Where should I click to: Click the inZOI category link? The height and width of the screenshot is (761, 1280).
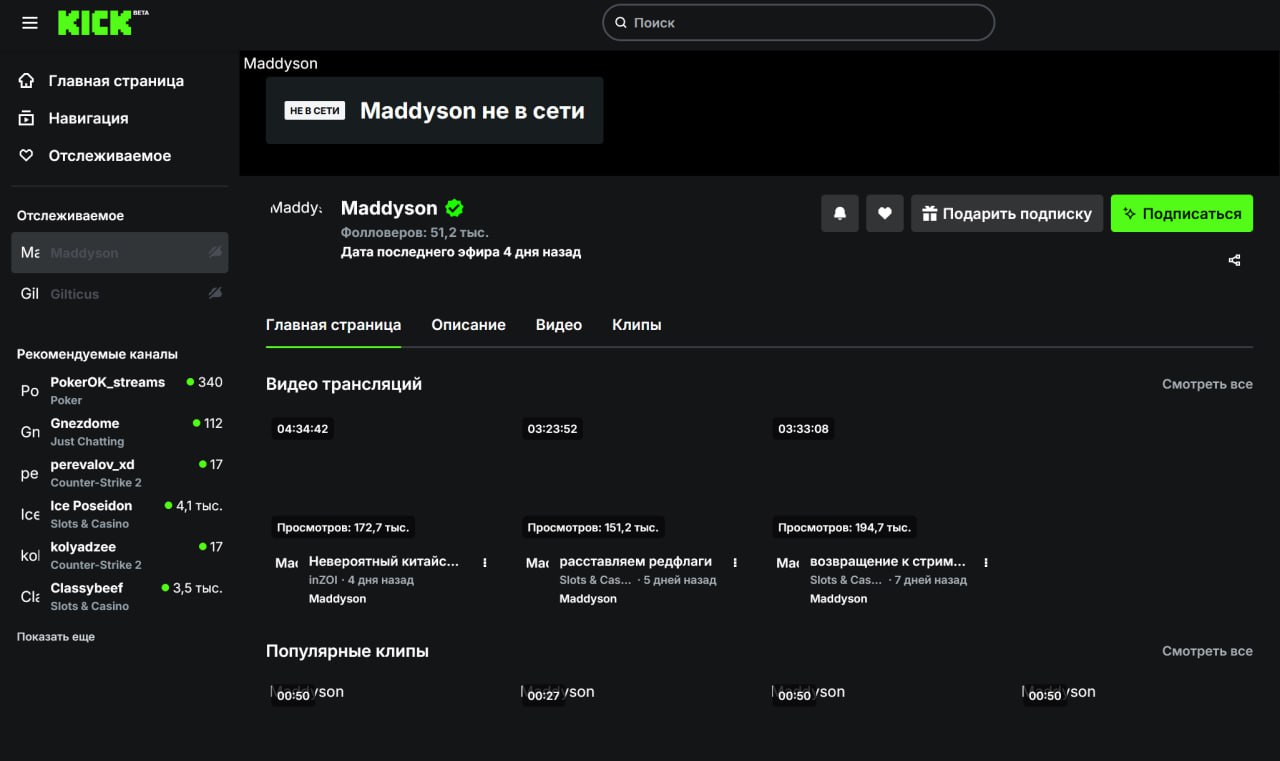[323, 580]
